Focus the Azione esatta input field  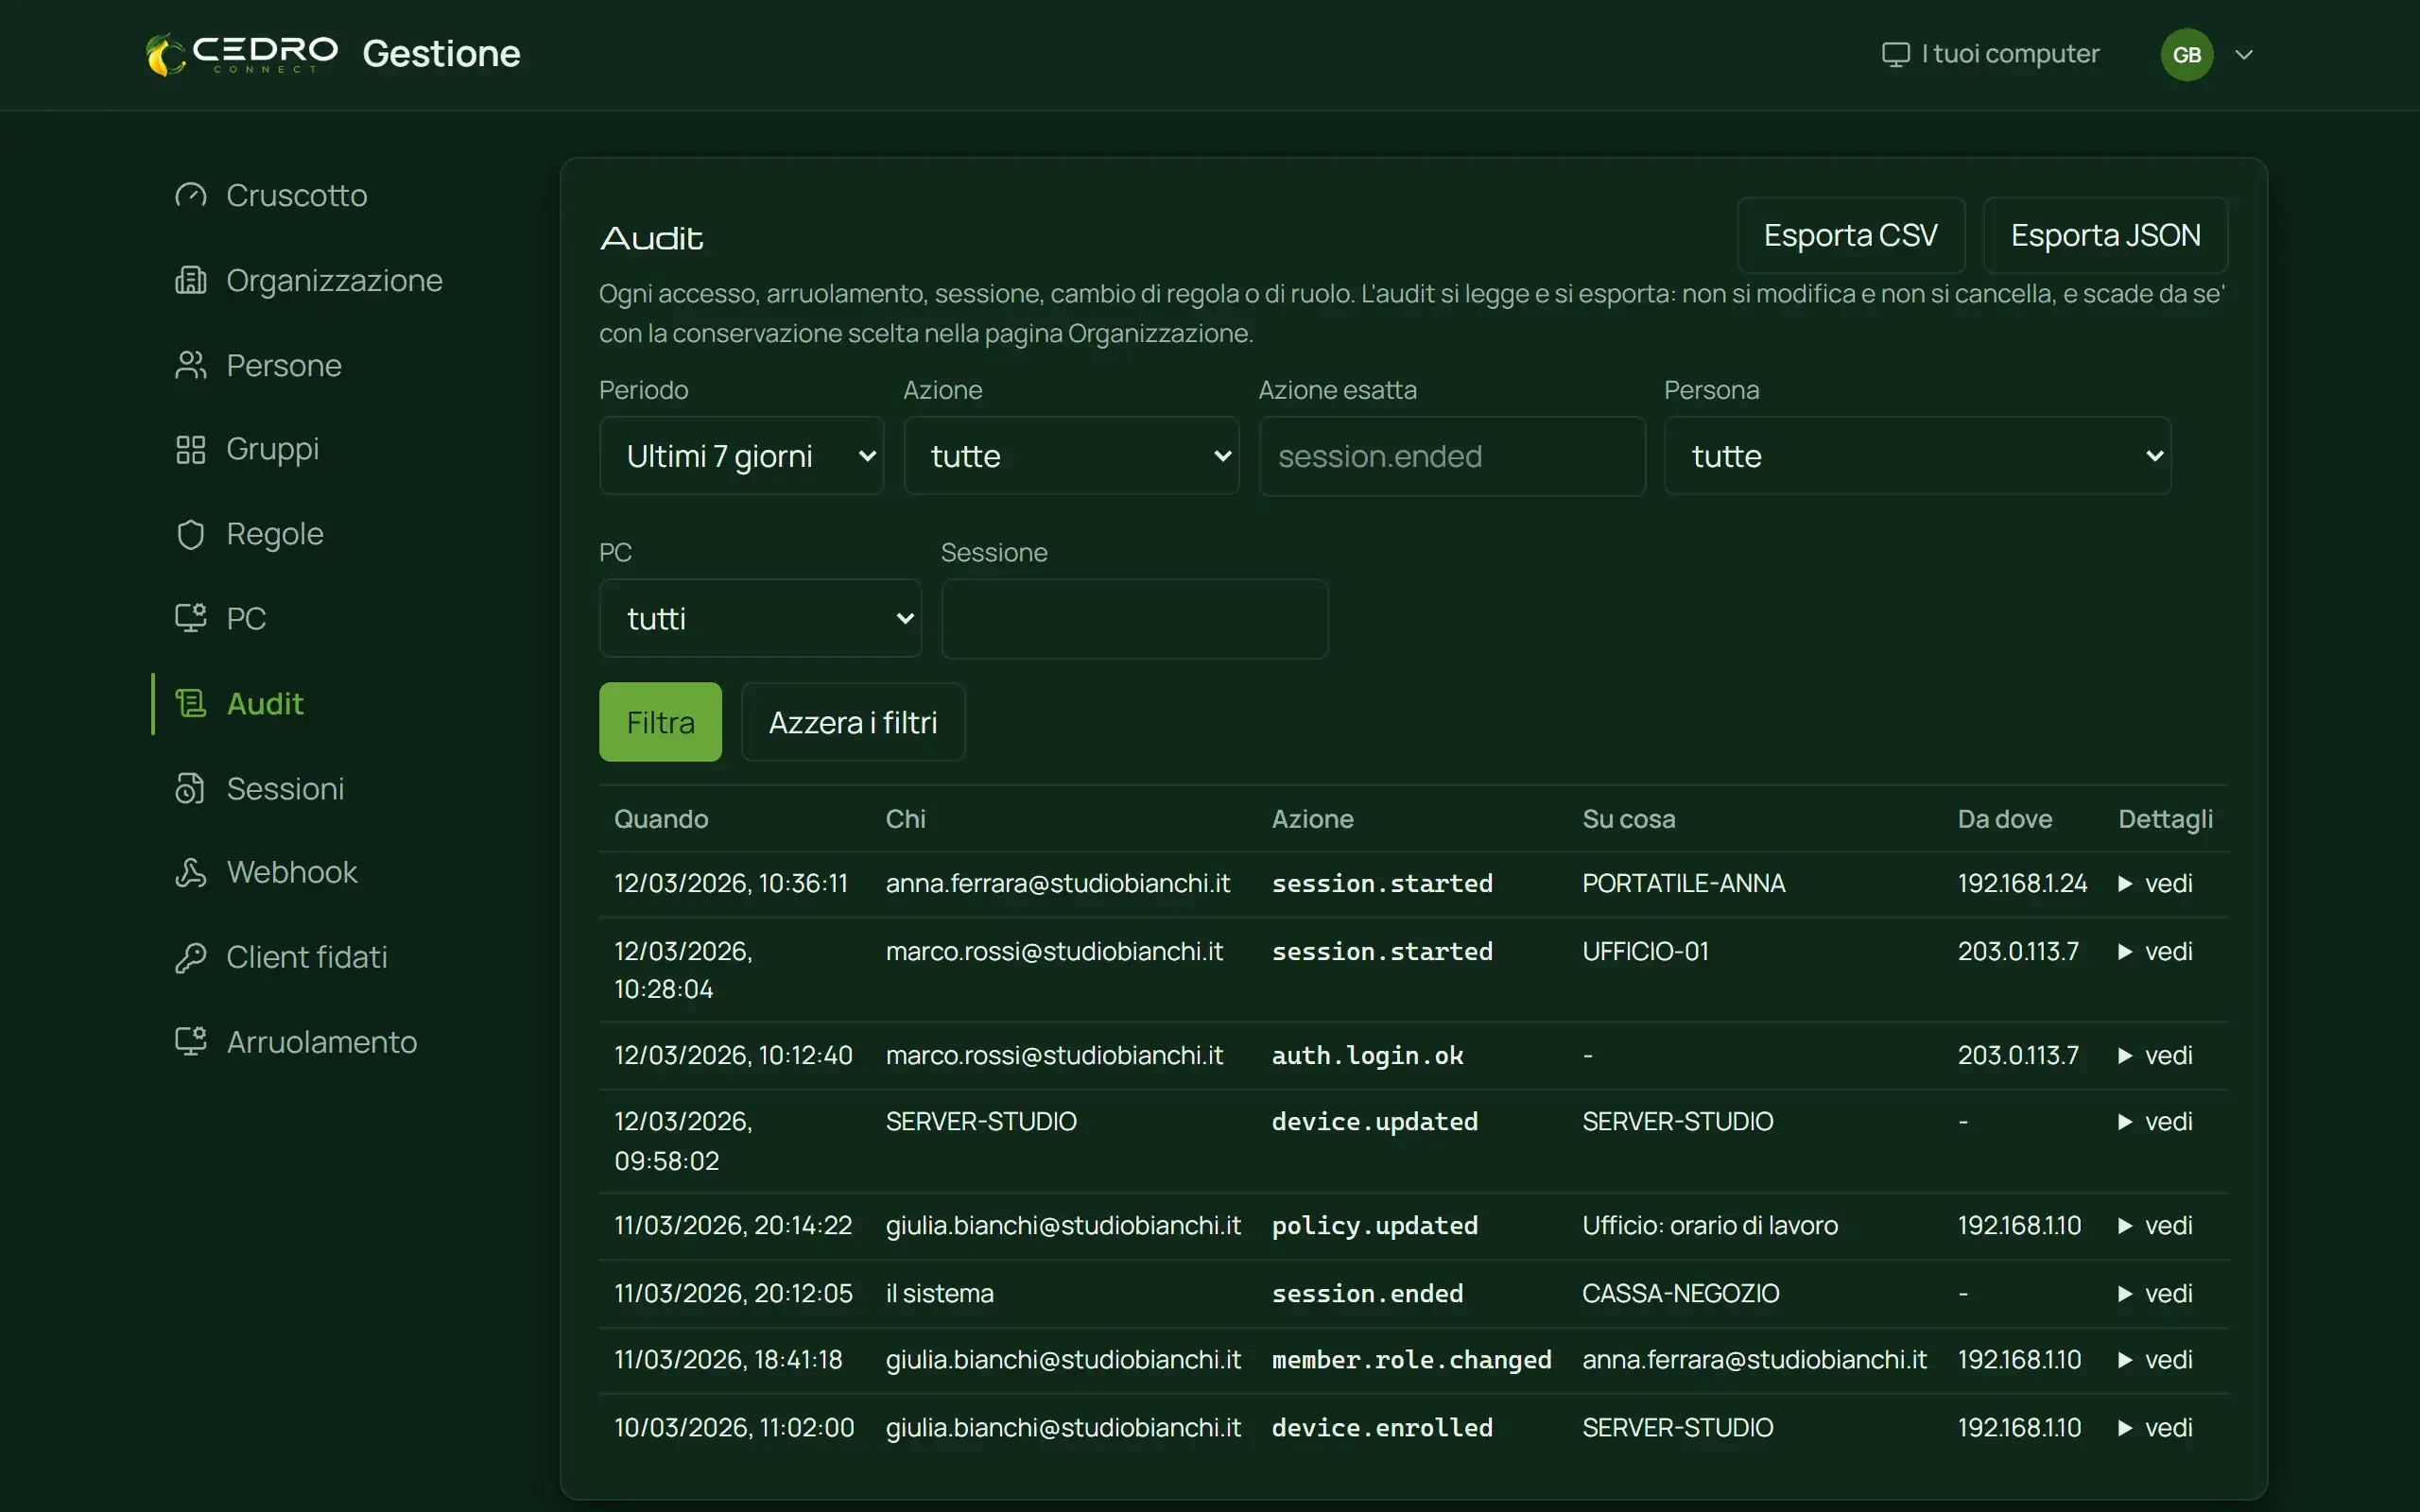point(1452,456)
